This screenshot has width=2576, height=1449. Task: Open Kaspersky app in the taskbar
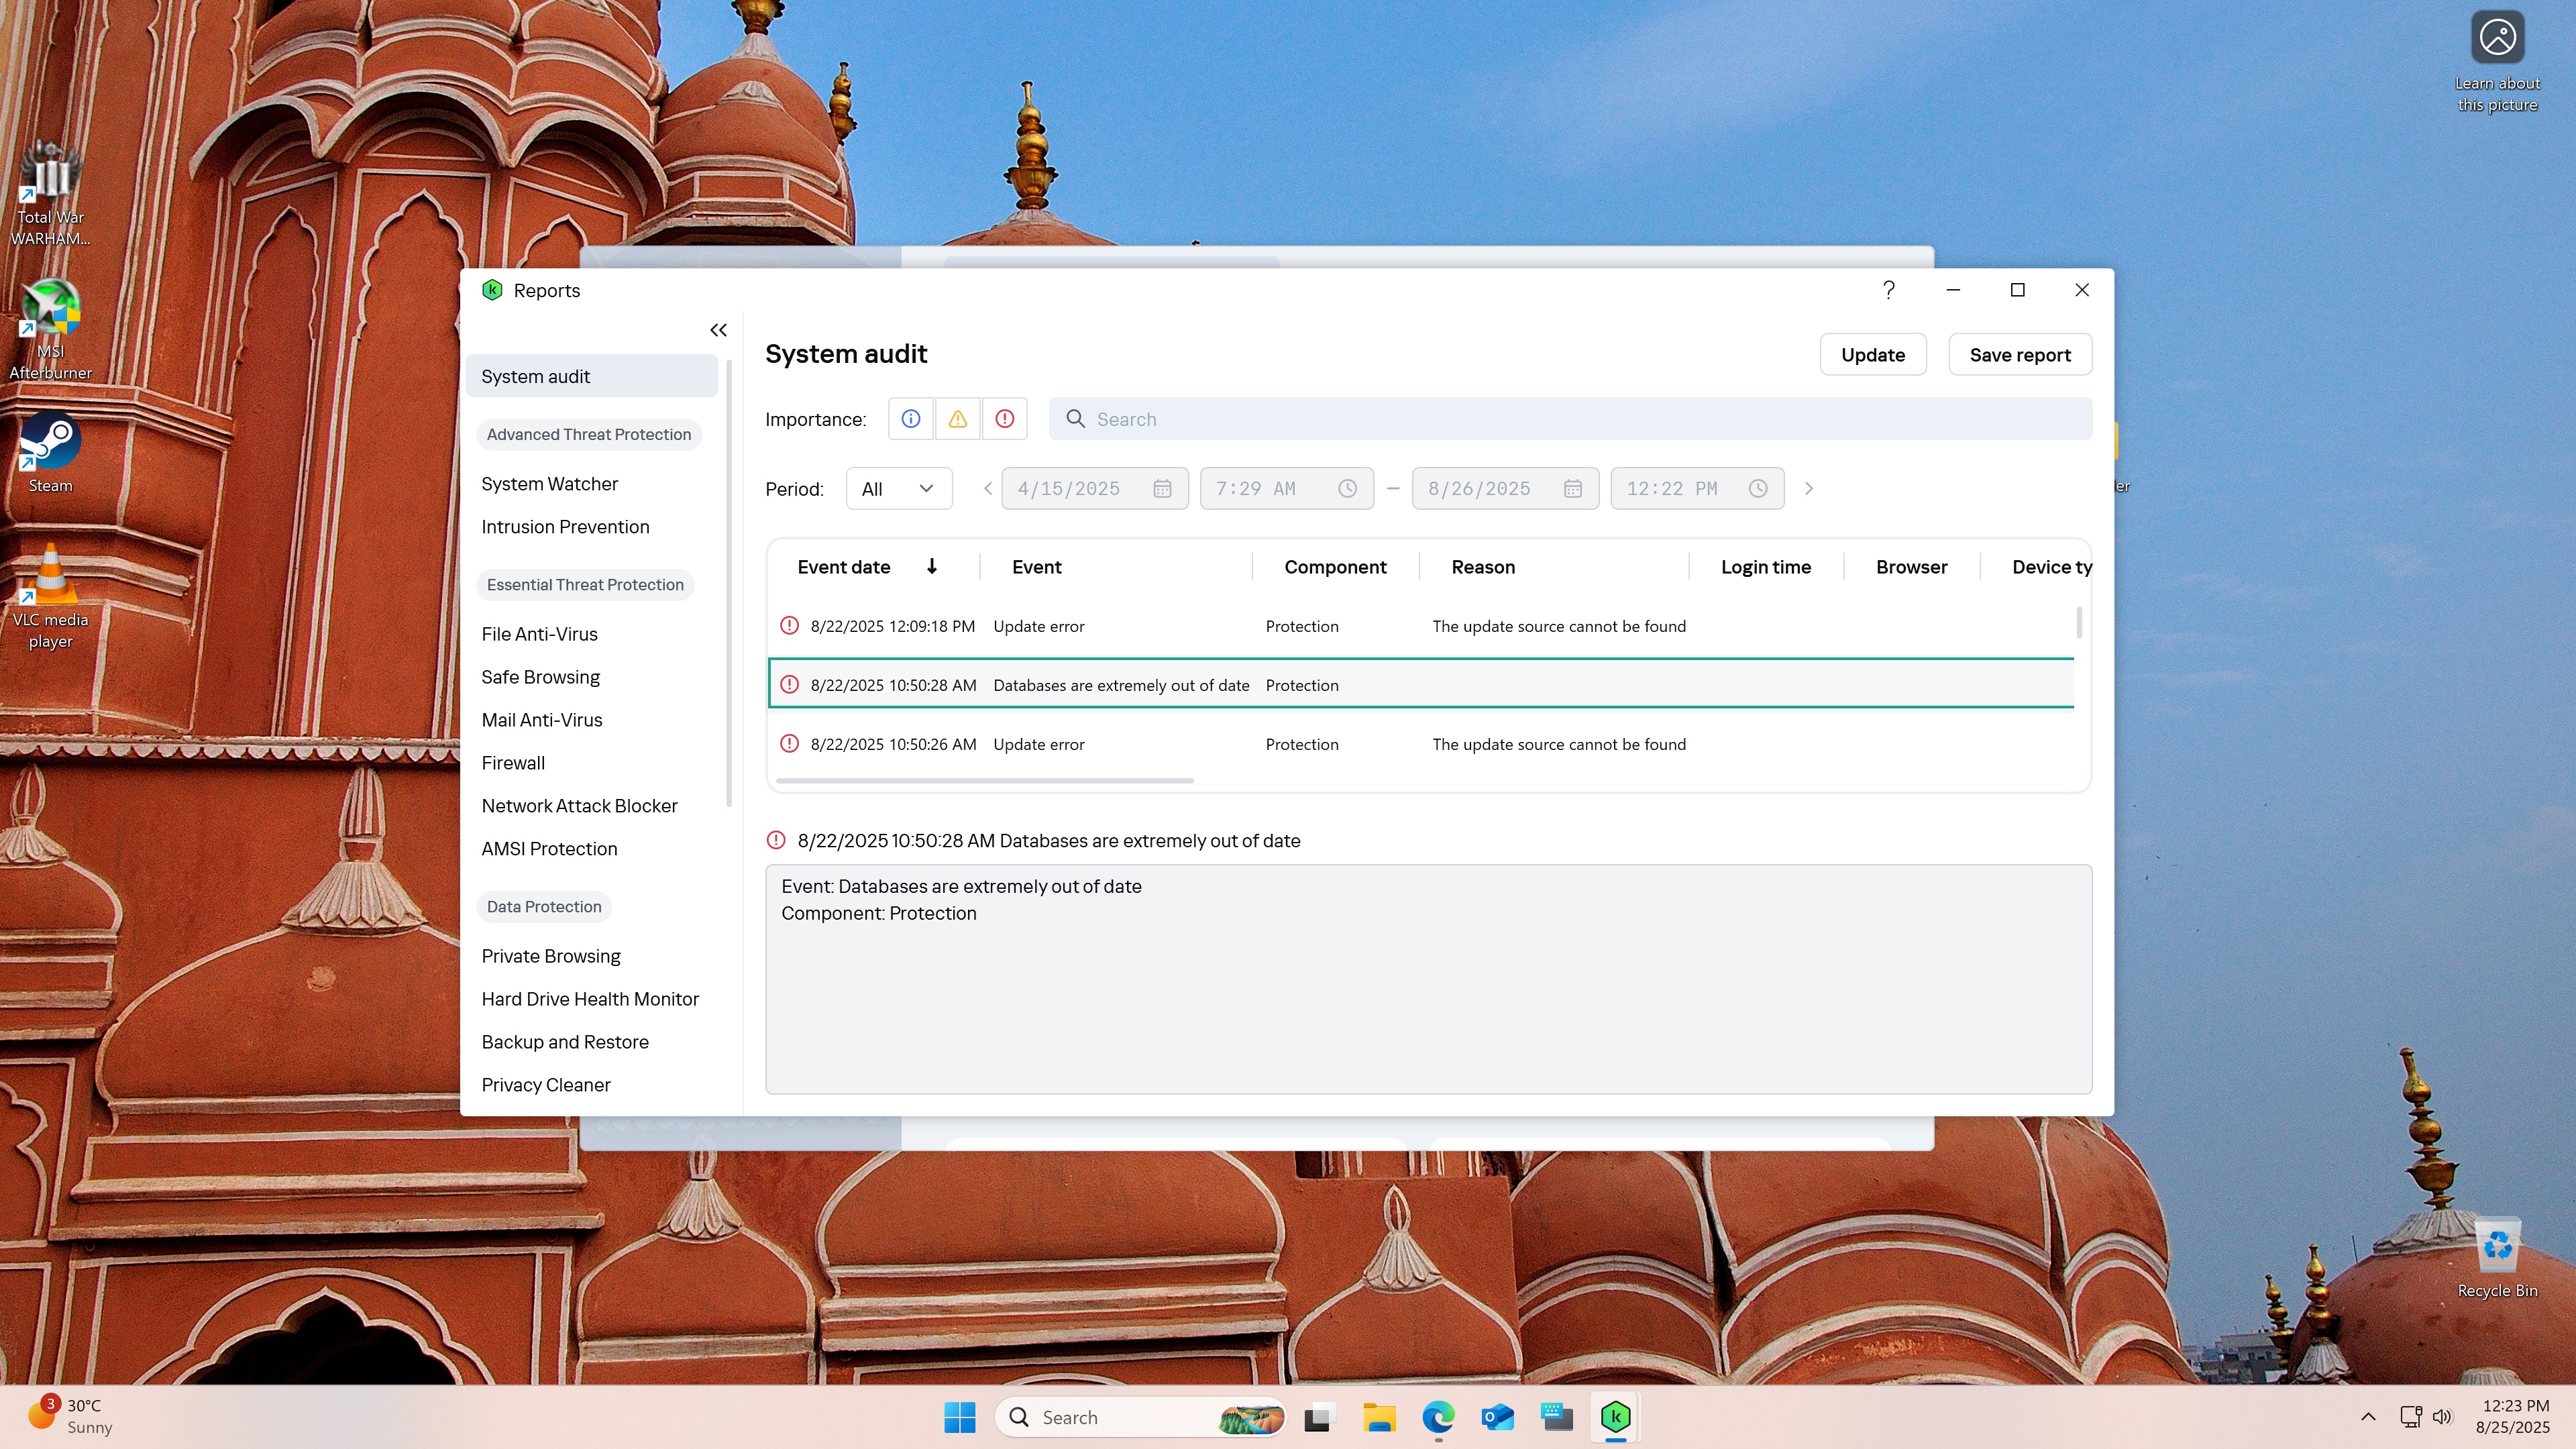[1615, 1417]
